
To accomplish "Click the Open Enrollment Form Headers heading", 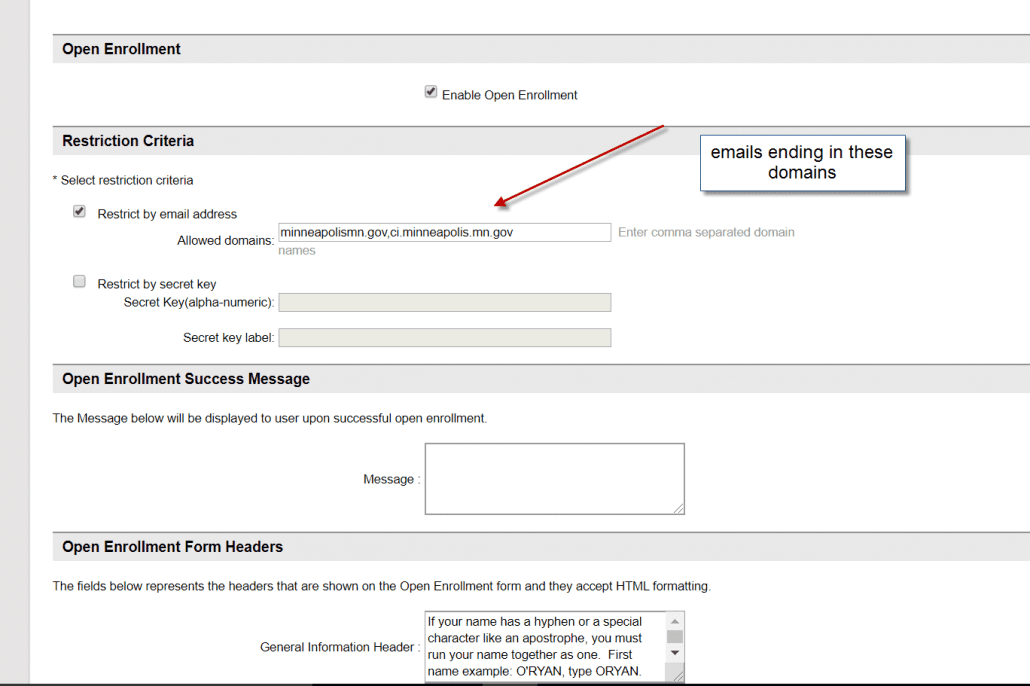I will pos(172,547).
